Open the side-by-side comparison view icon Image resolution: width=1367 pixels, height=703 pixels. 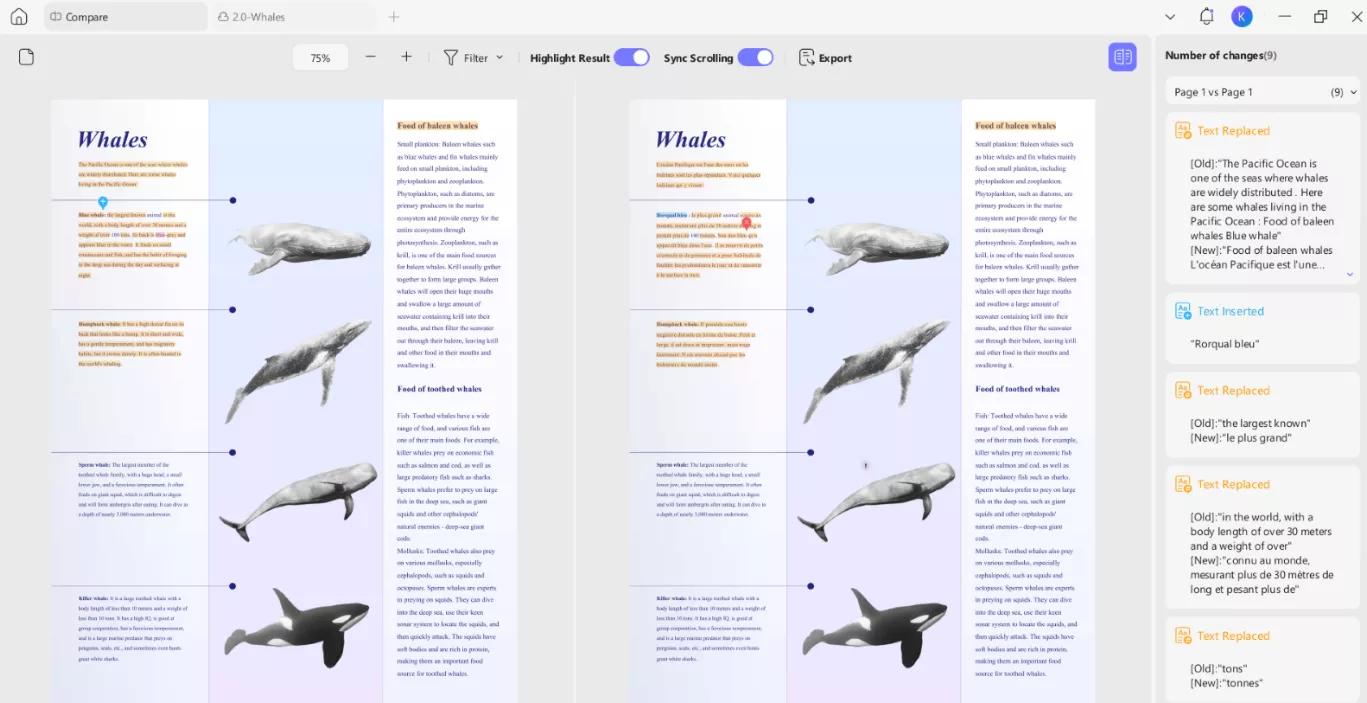coord(1121,57)
